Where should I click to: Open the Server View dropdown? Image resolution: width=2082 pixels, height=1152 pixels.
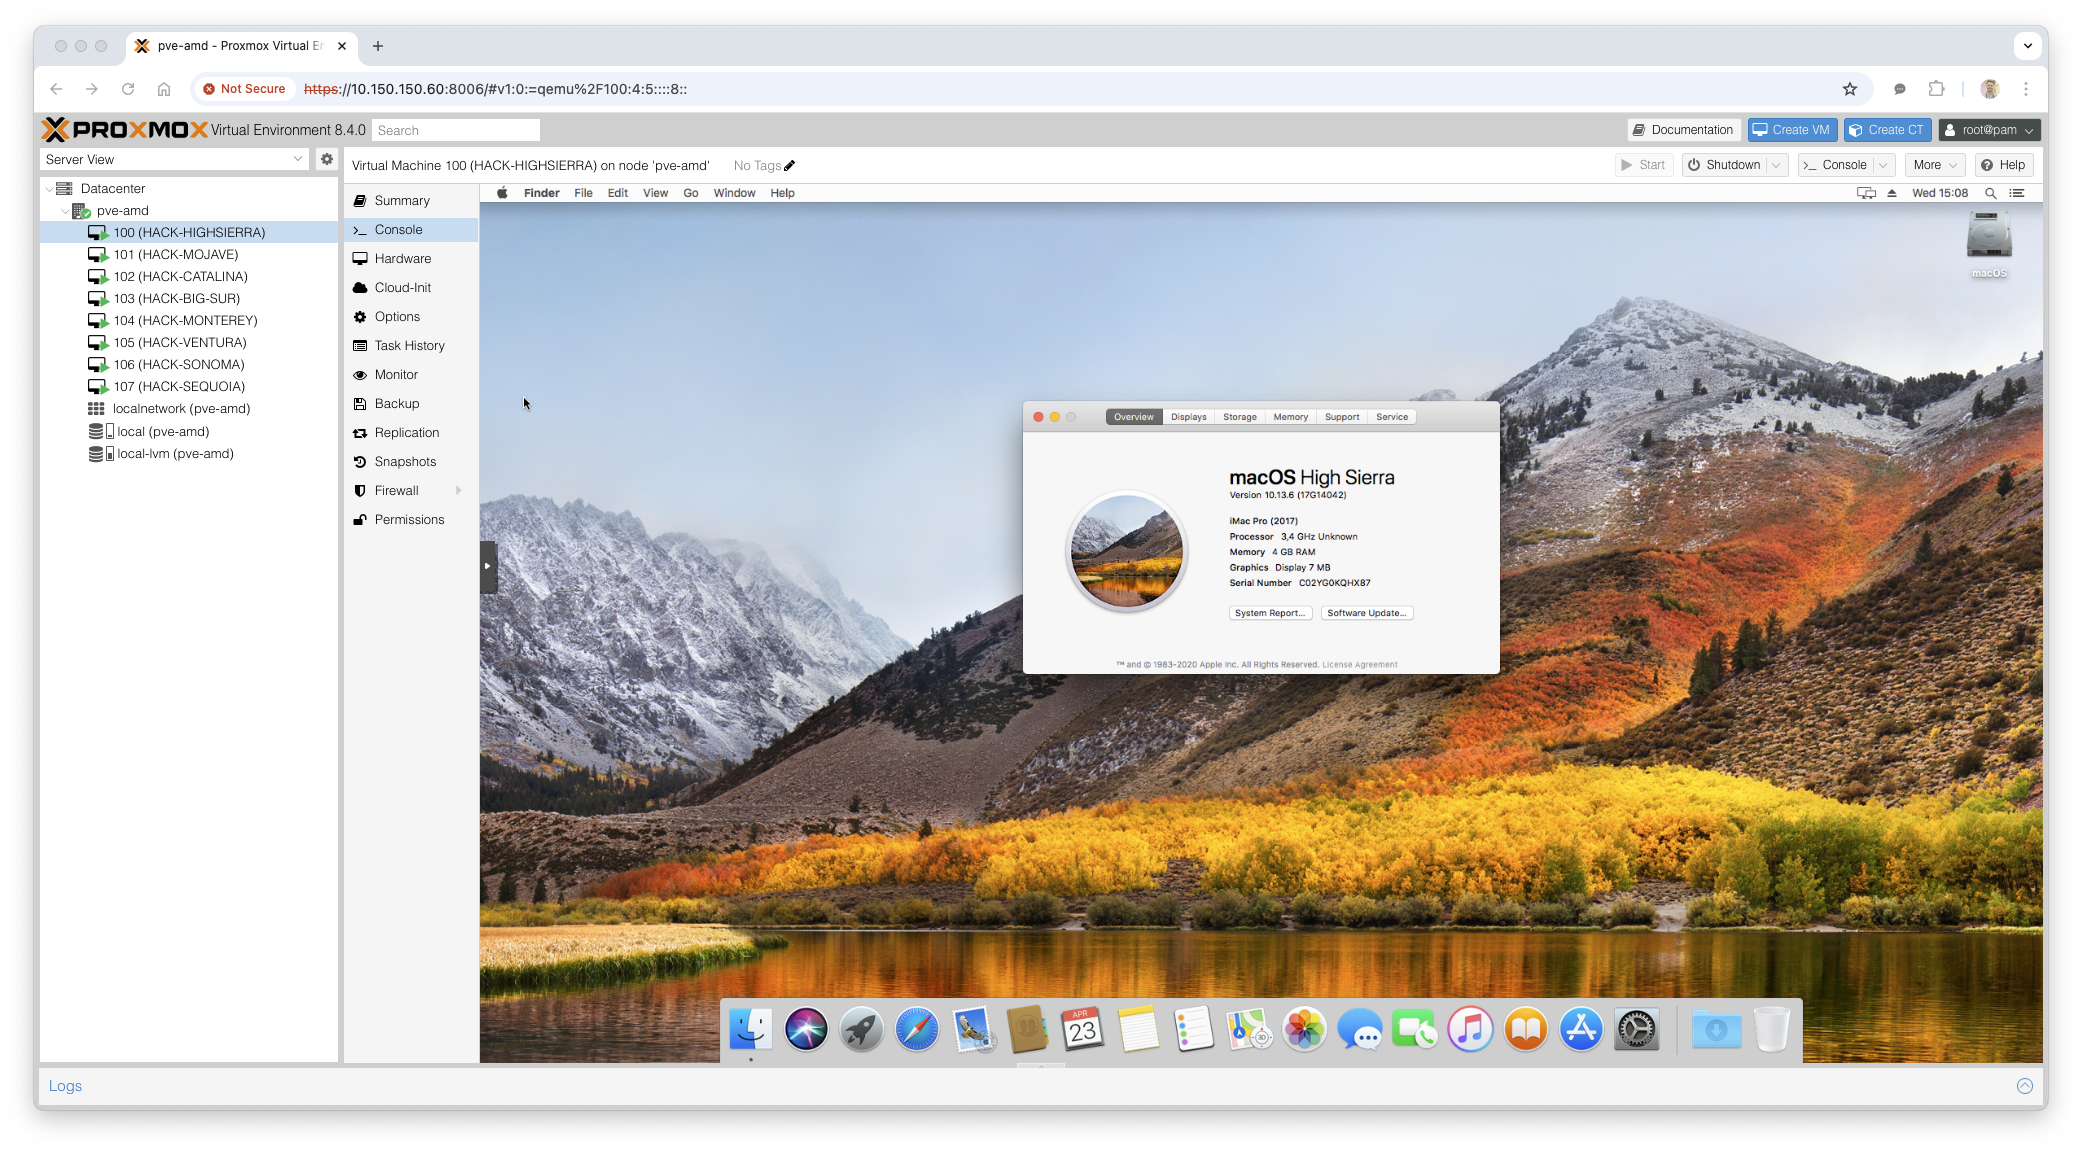tap(297, 159)
